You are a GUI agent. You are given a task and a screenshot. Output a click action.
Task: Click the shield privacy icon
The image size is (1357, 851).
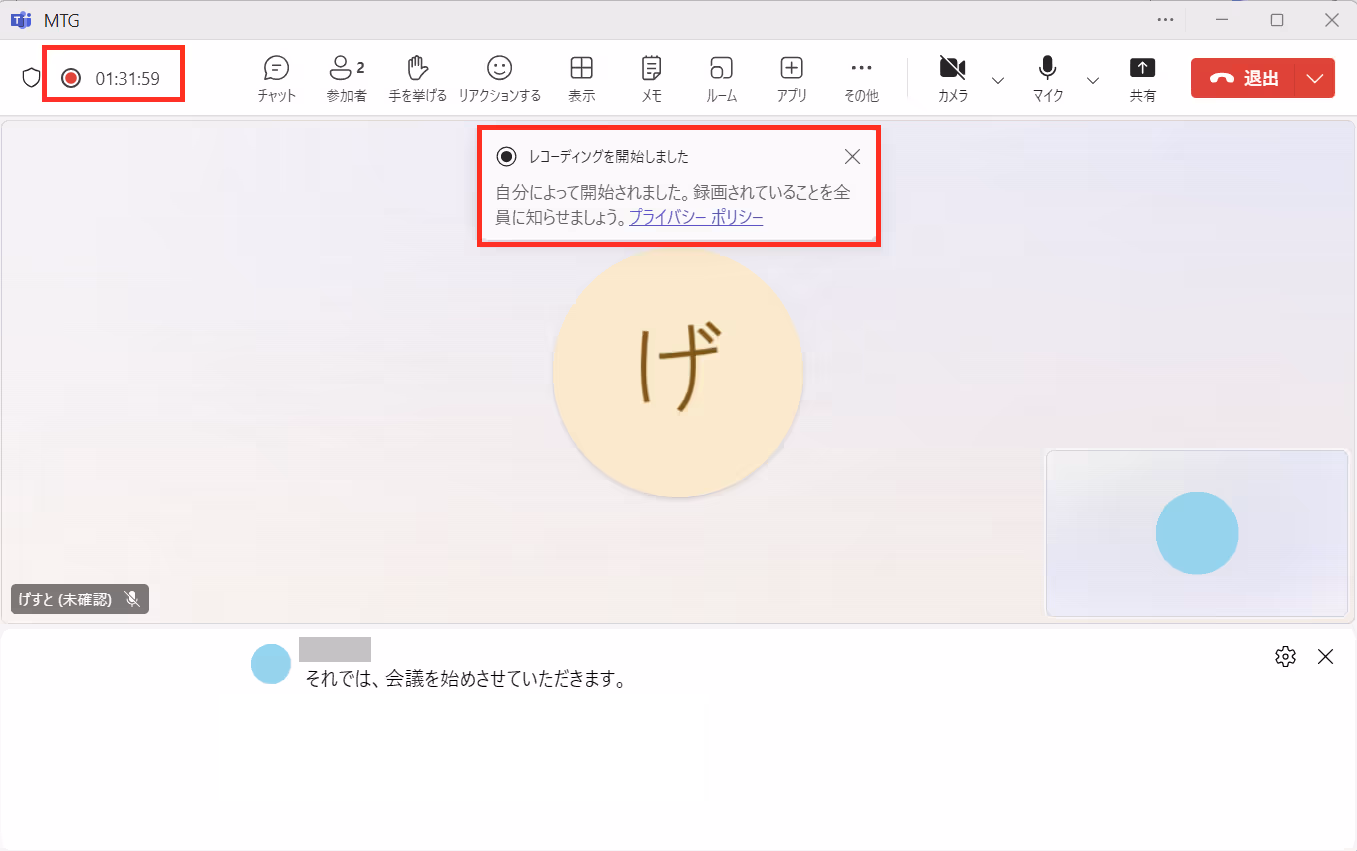(31, 77)
